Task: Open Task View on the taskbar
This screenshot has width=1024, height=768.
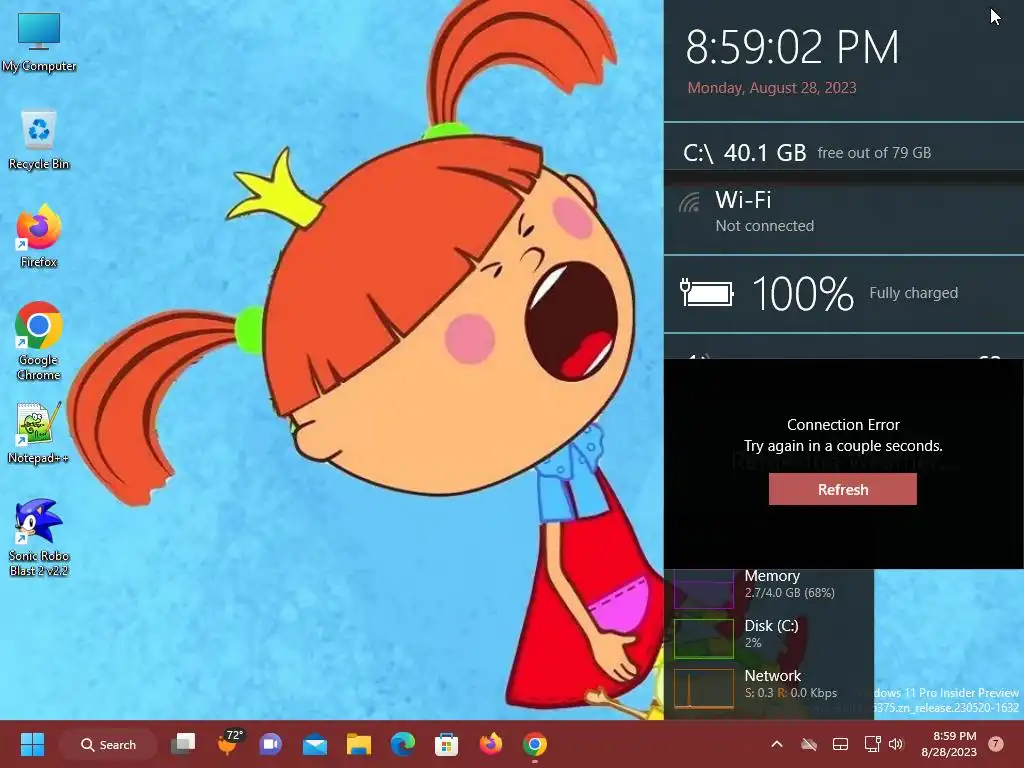Action: tap(183, 744)
